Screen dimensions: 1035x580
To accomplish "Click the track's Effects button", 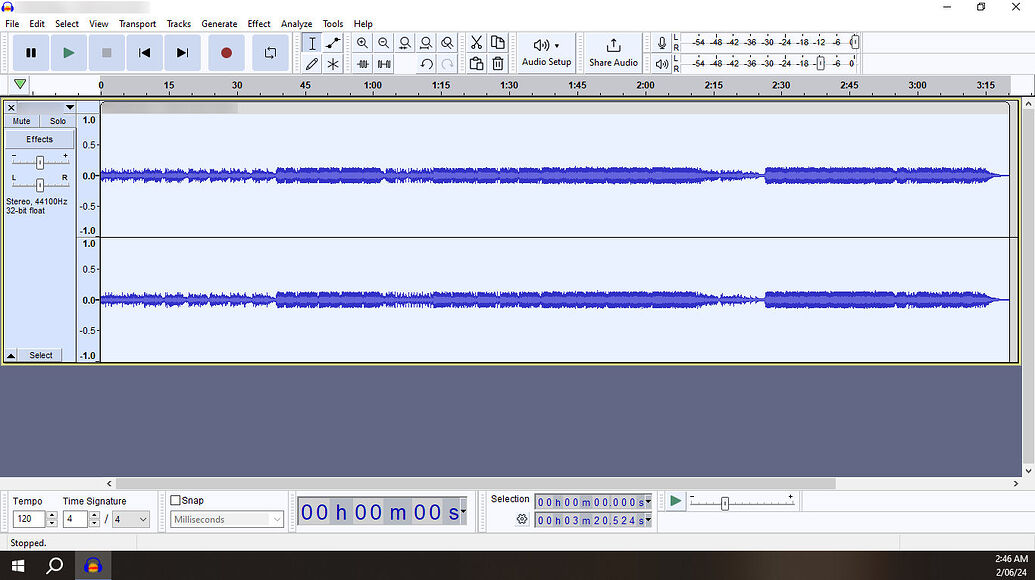I will coord(39,138).
